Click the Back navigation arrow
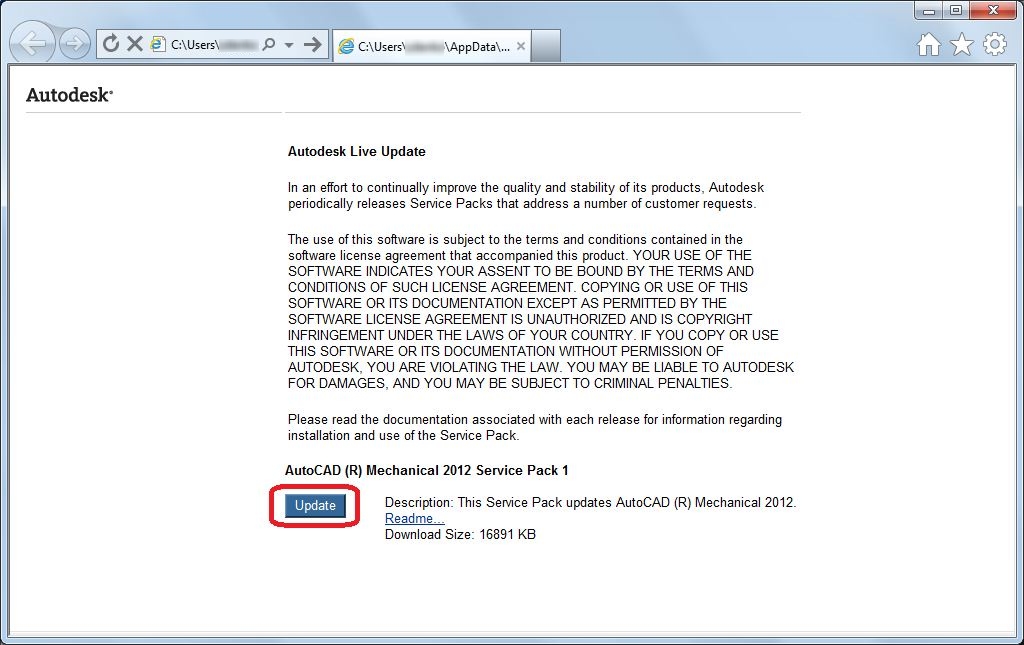This screenshot has width=1024, height=645. click(x=31, y=43)
